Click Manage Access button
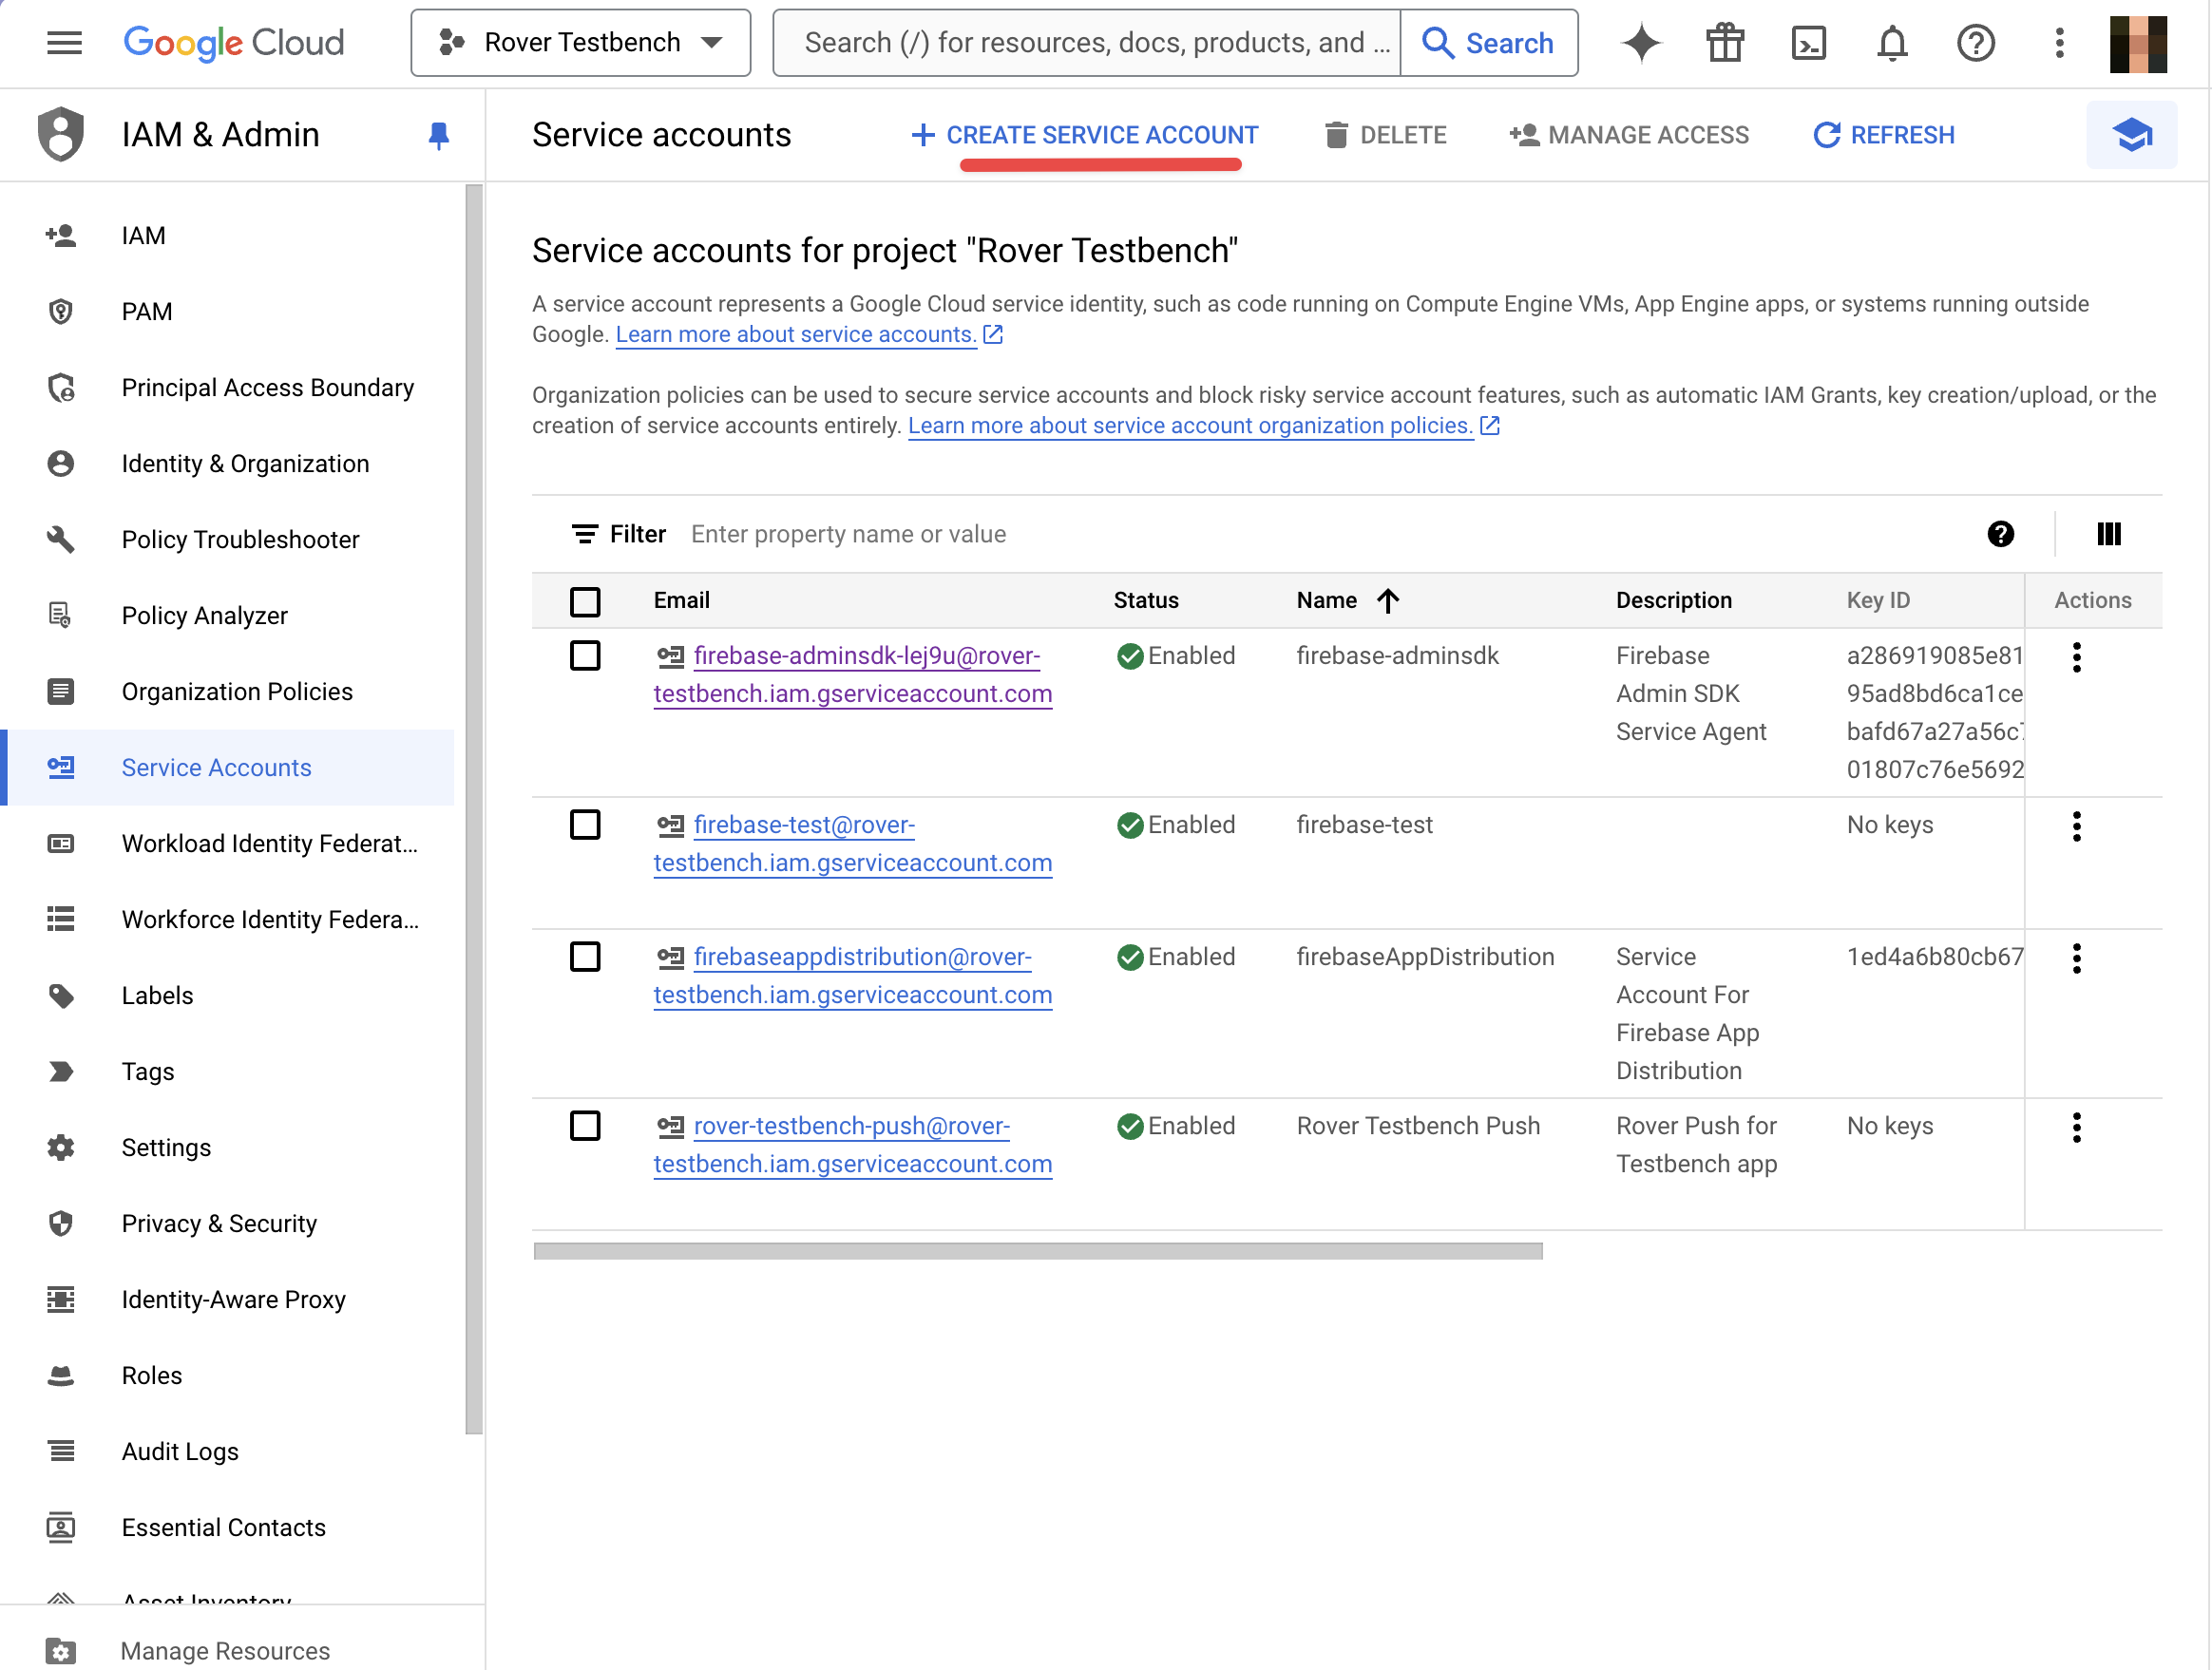 (x=1629, y=135)
